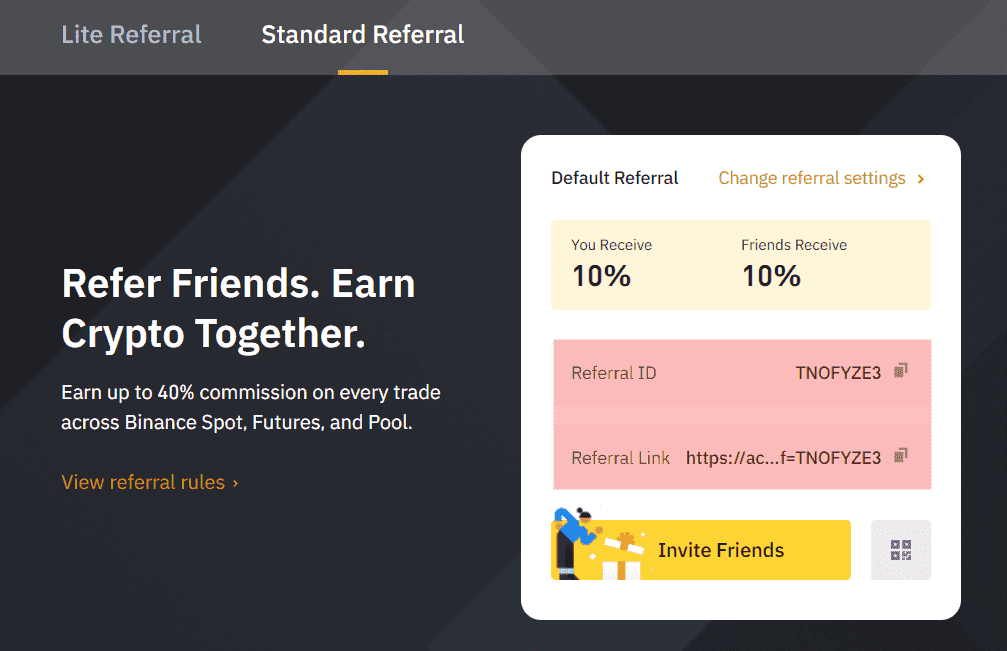Image resolution: width=1007 pixels, height=651 pixels.
Task: Copy the Referral Link URL
Action: (x=901, y=456)
